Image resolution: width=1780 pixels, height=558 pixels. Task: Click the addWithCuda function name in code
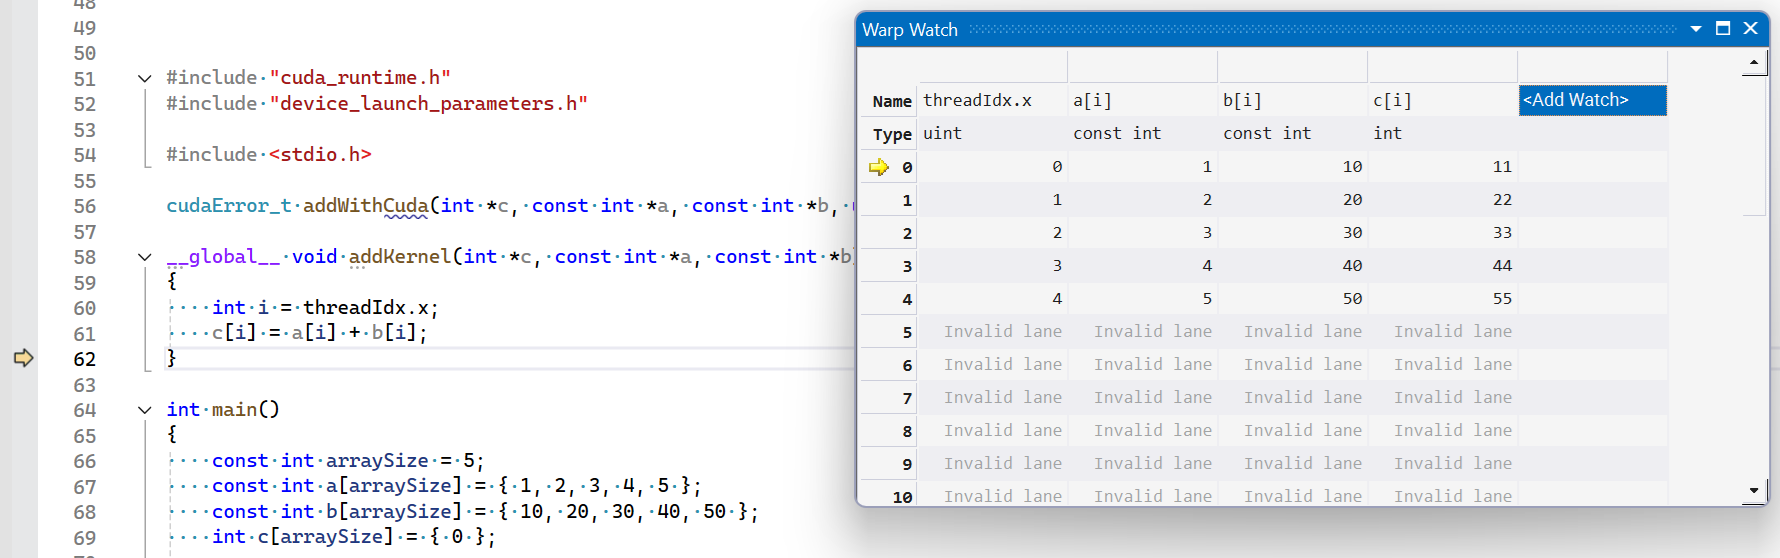pos(366,206)
